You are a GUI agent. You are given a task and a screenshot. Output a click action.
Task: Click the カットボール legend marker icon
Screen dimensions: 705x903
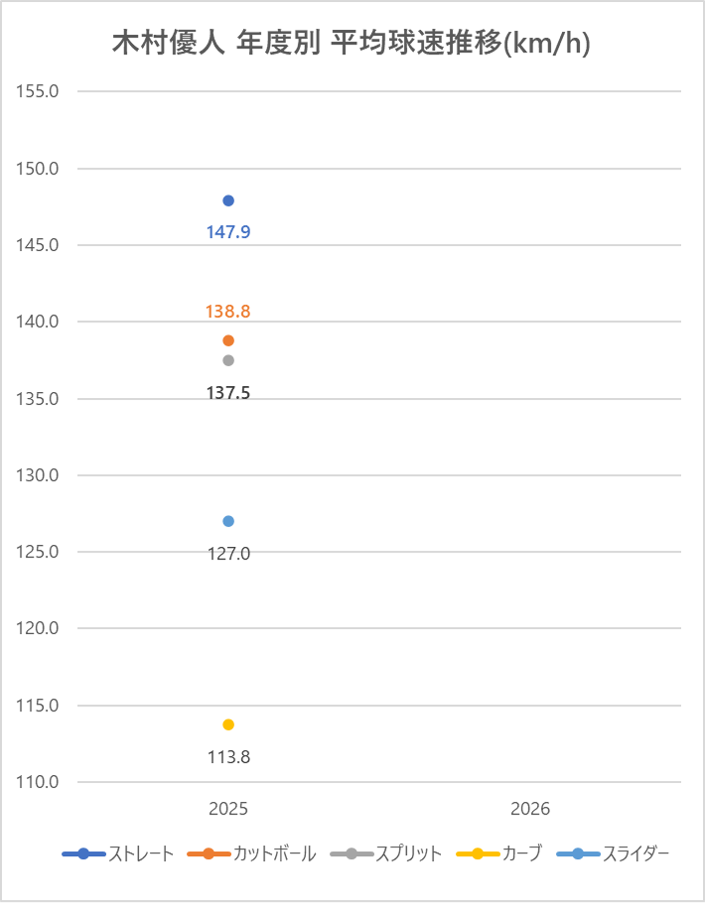(209, 854)
